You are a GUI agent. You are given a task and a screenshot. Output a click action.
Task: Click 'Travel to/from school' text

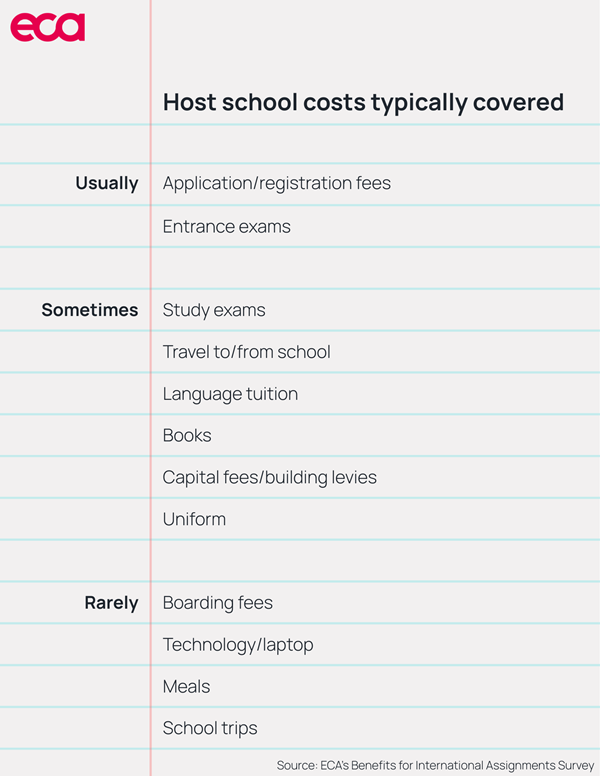pyautogui.click(x=246, y=352)
